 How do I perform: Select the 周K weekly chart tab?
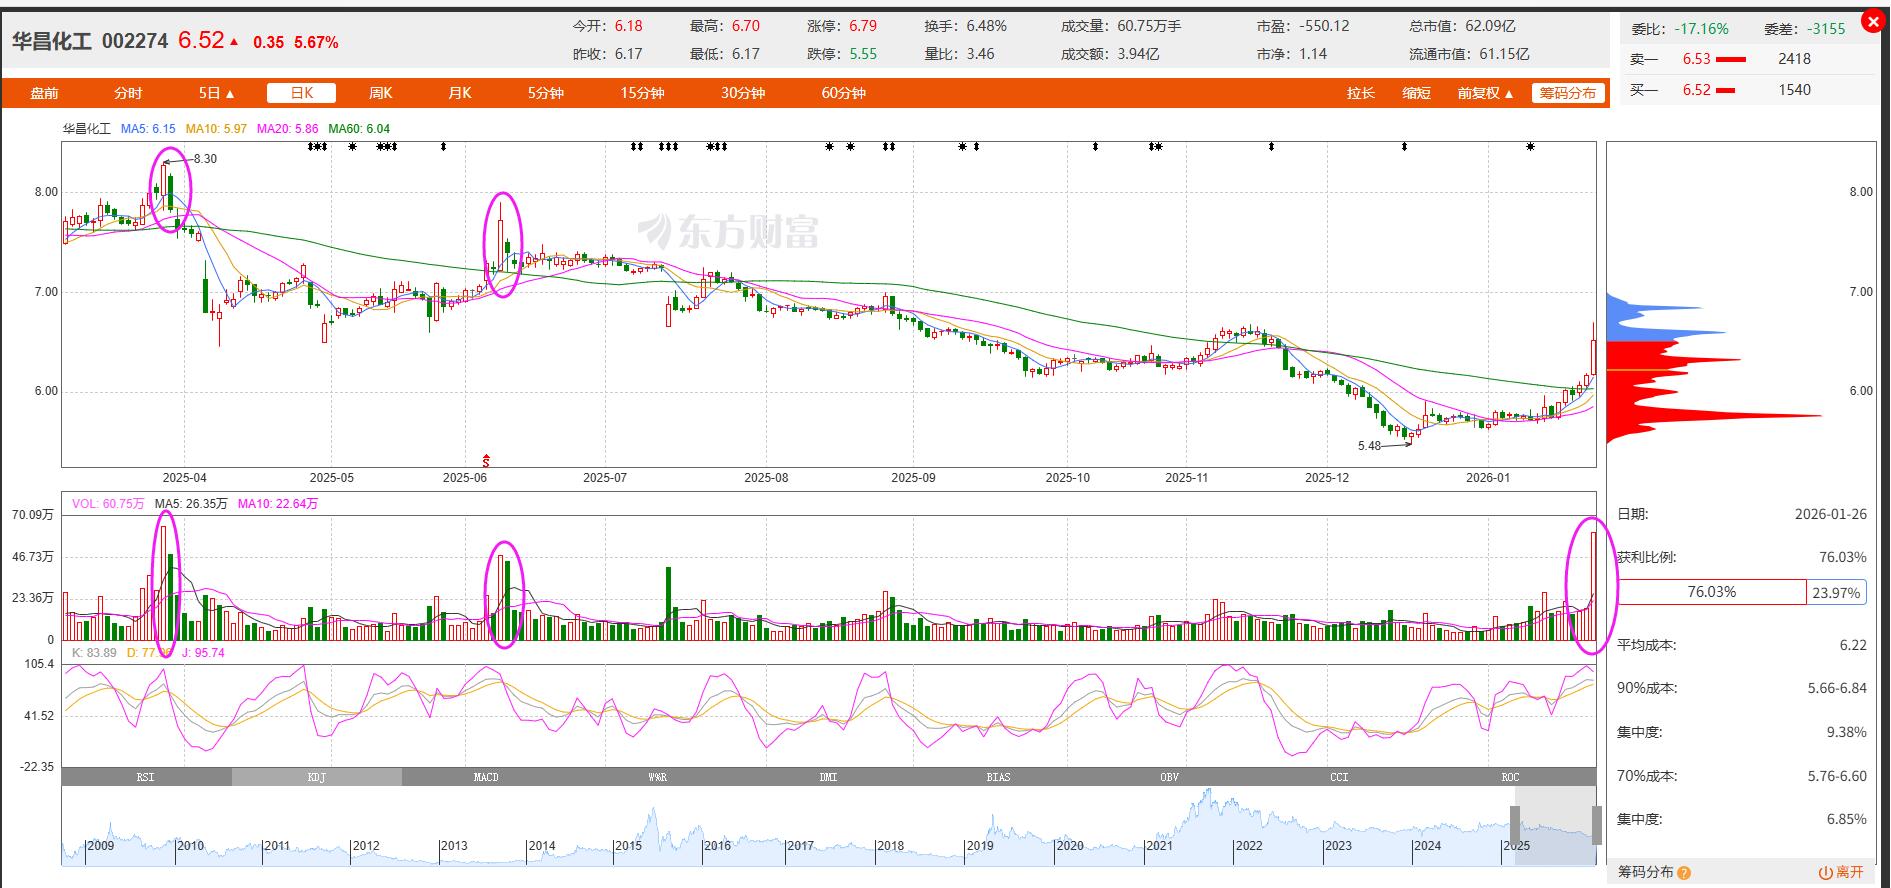click(x=380, y=93)
